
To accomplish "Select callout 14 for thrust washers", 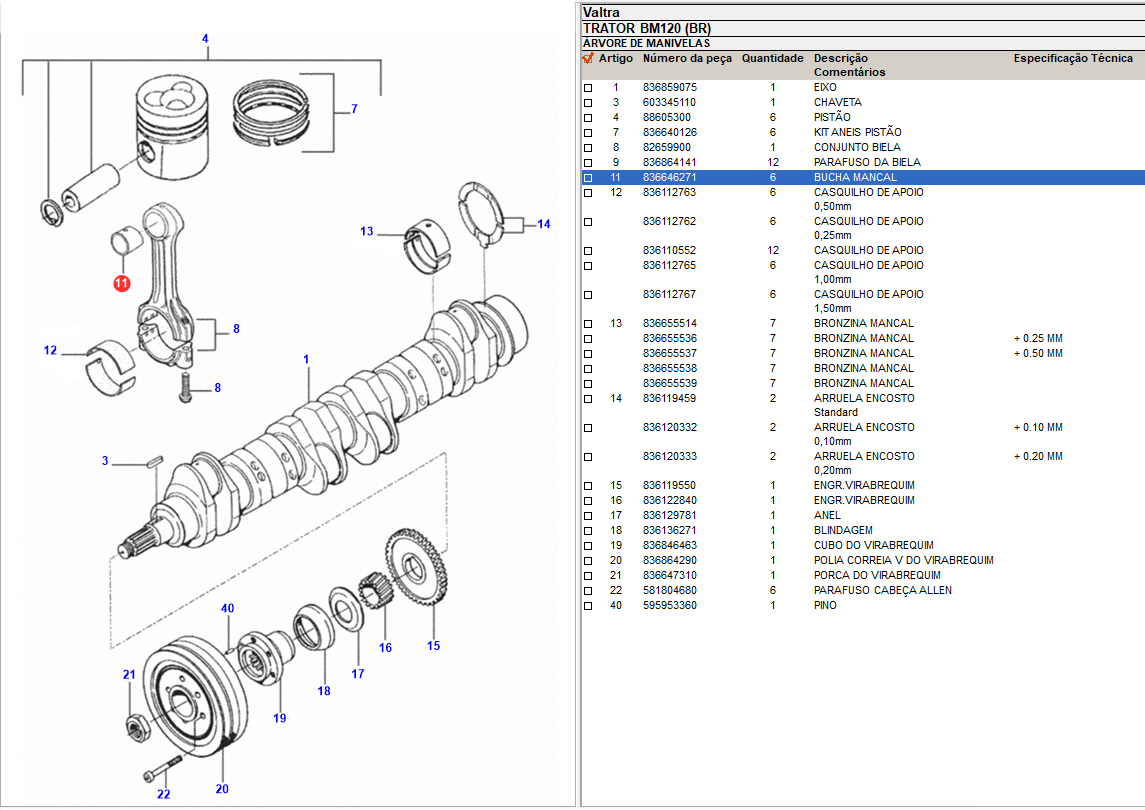I will [x=543, y=224].
